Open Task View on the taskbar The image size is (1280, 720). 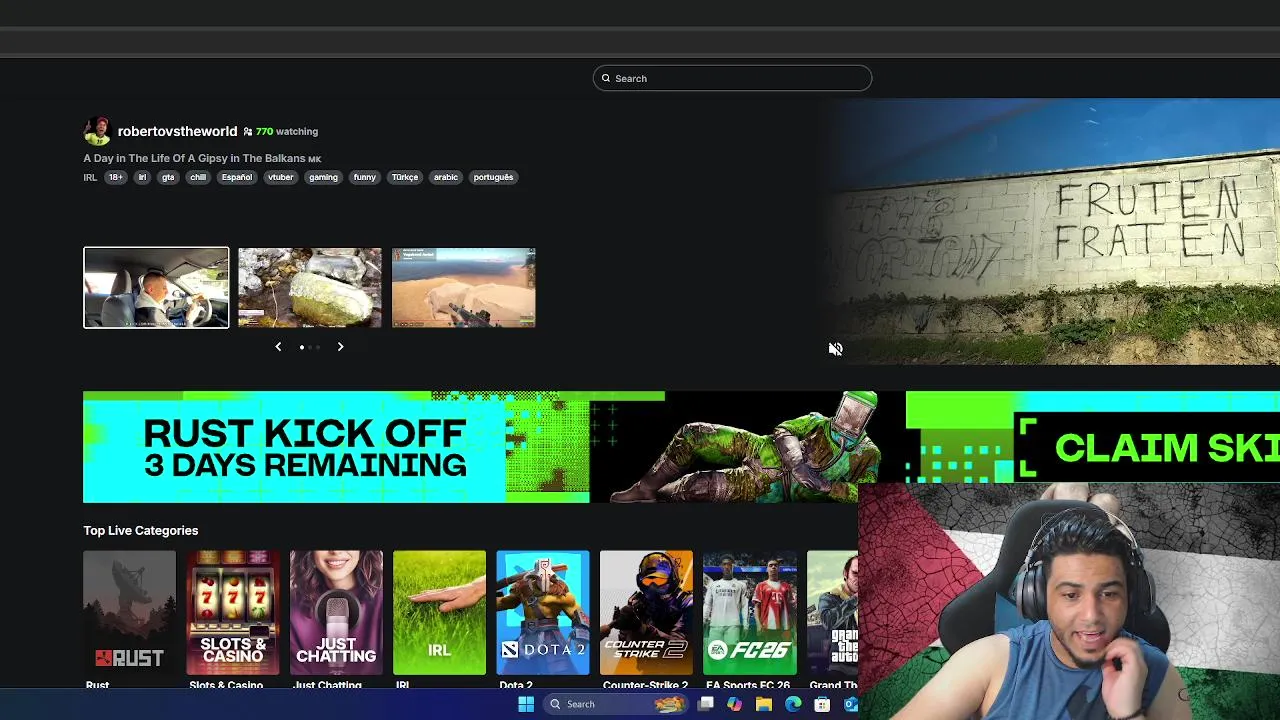706,704
